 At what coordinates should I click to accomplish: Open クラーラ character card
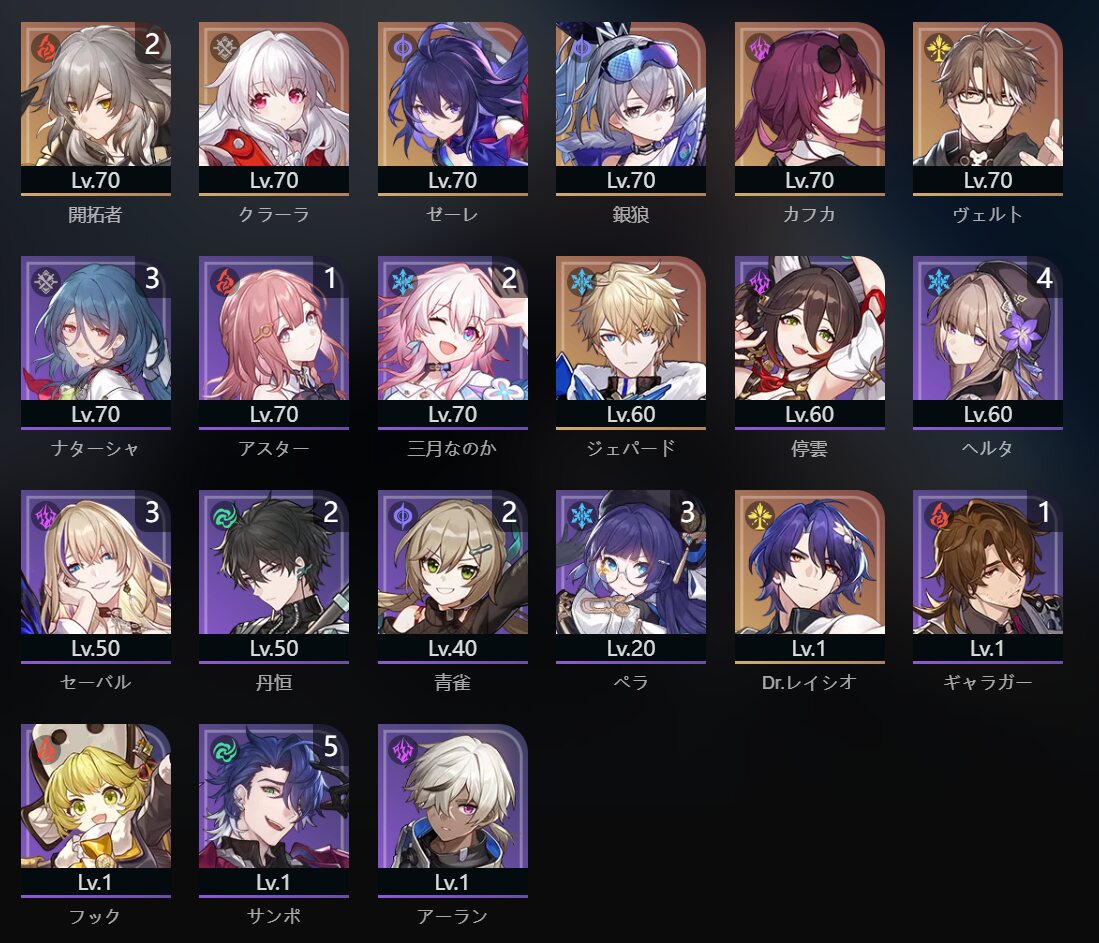274,109
